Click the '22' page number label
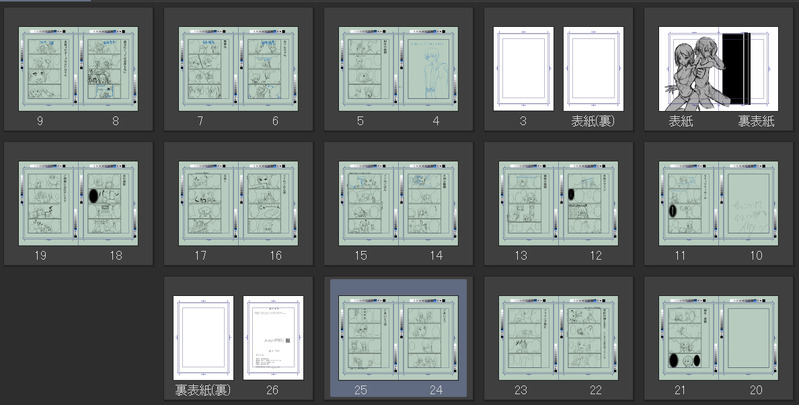Viewport: 799px width, 405px height. [596, 390]
